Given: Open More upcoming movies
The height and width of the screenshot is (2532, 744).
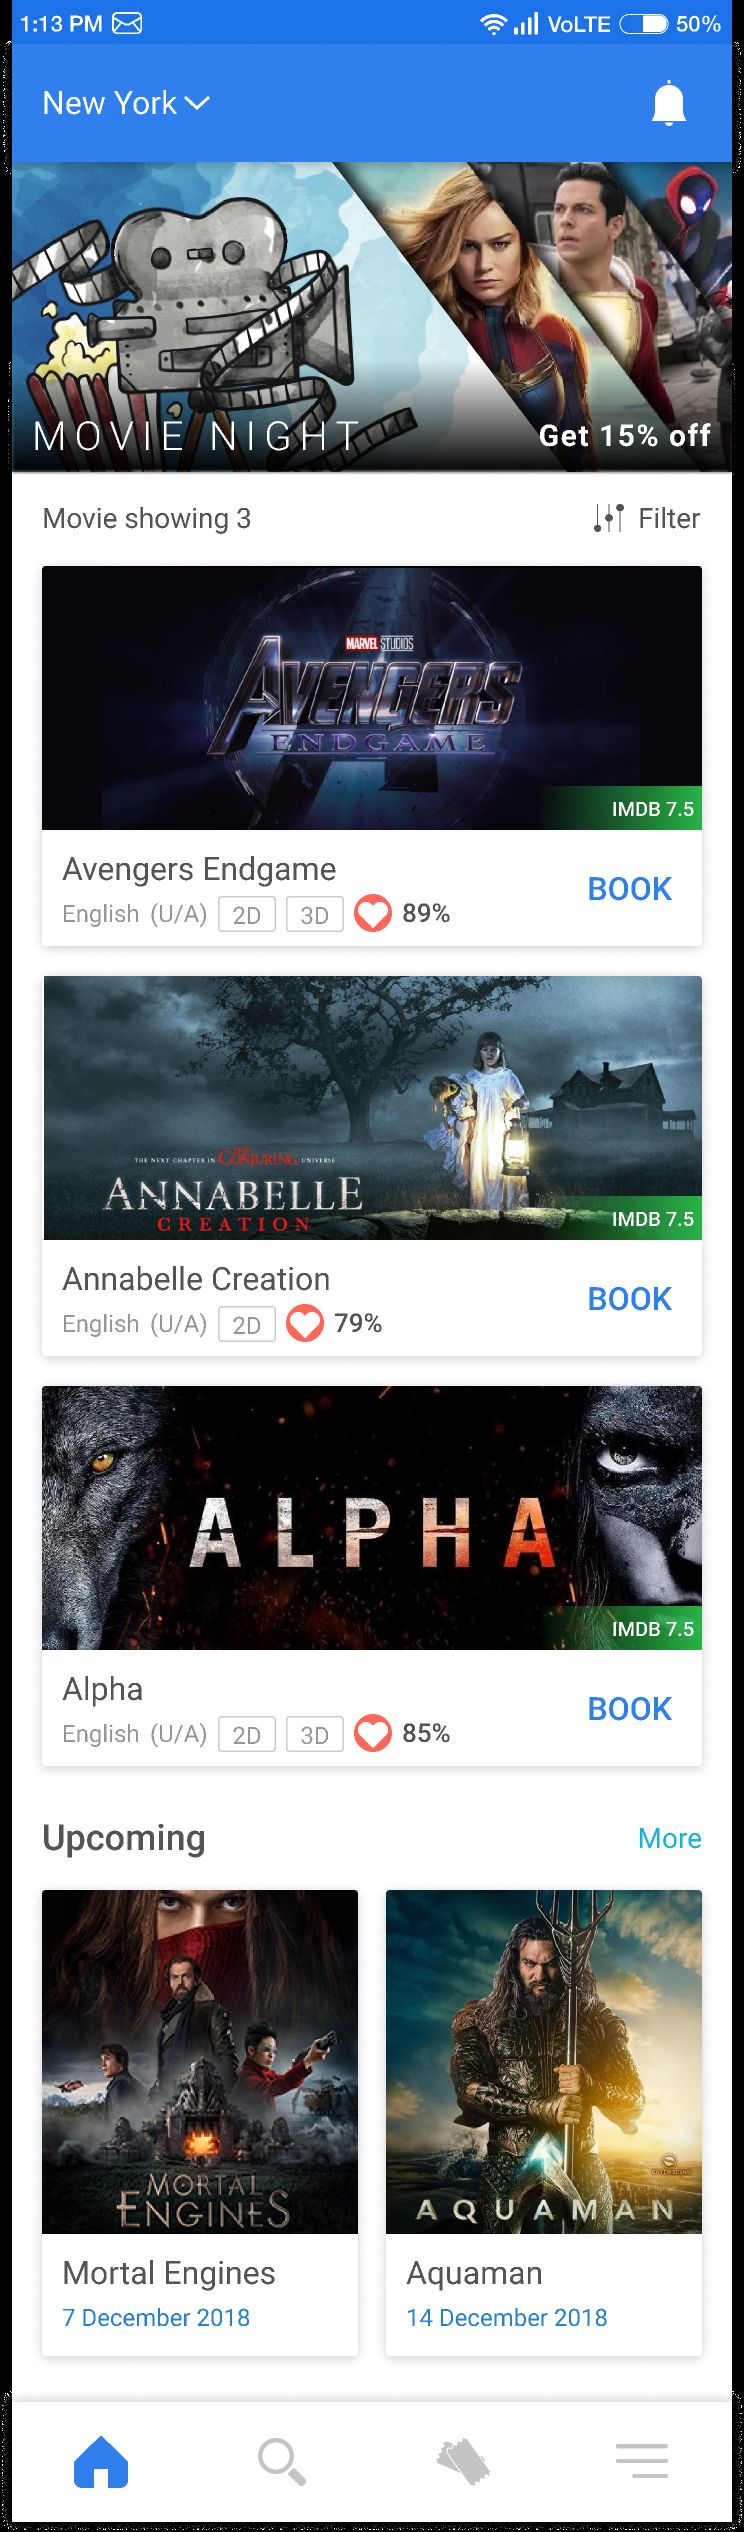Looking at the screenshot, I should coord(670,1838).
